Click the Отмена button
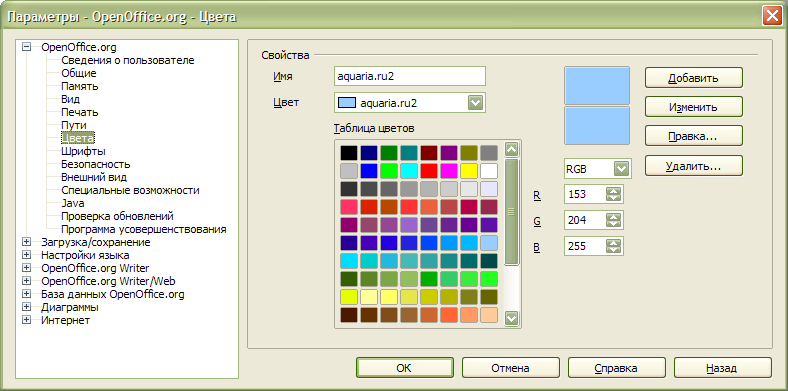The image size is (788, 391). pyautogui.click(x=511, y=368)
